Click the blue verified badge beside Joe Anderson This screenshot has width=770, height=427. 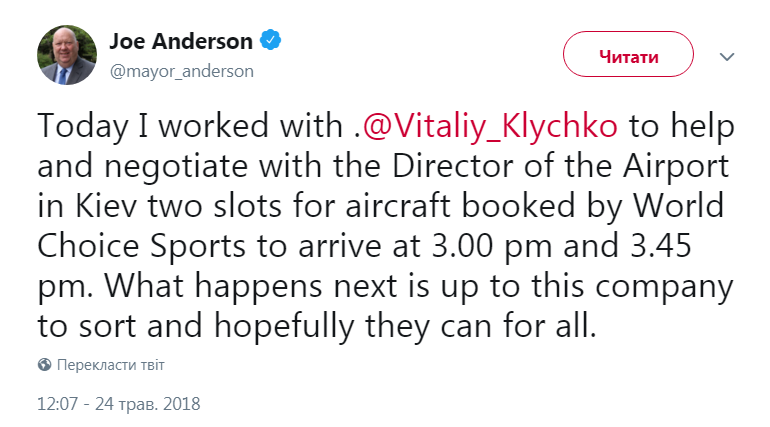(x=271, y=42)
